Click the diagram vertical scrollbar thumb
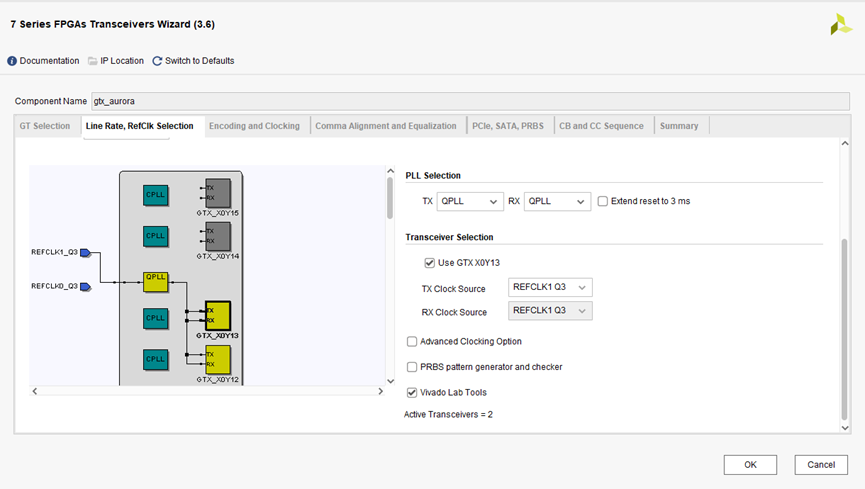 (391, 198)
